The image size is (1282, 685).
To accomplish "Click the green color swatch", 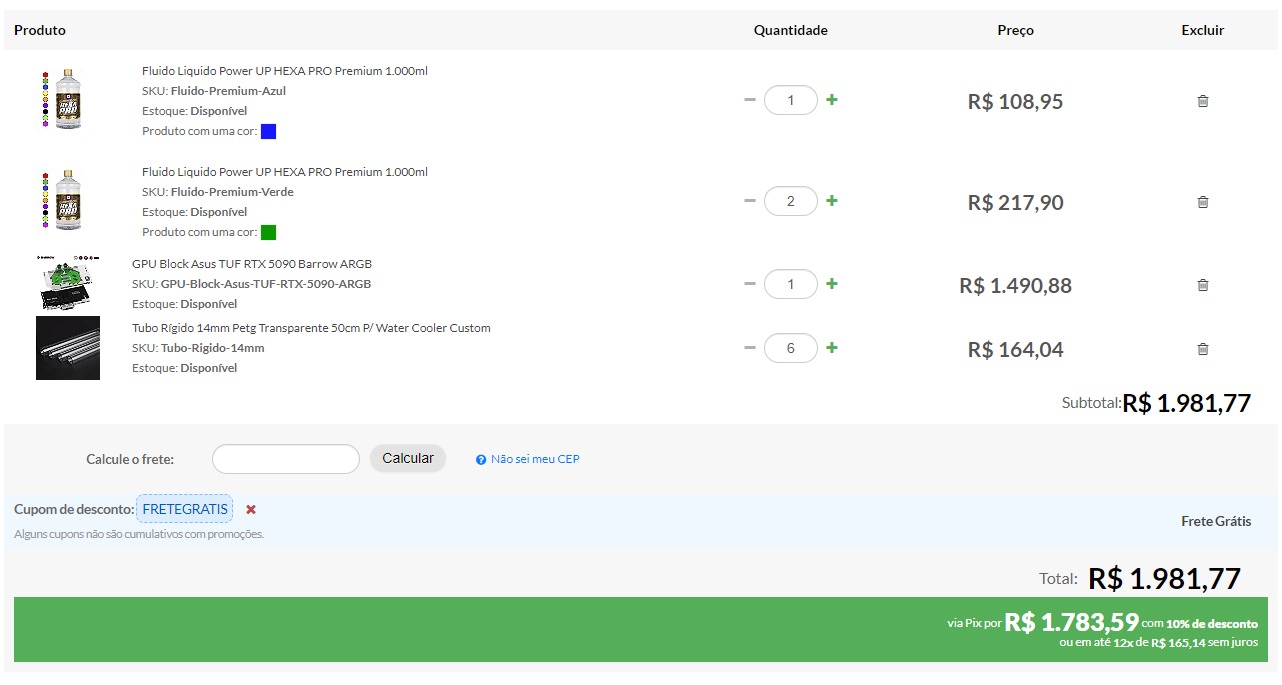I will coord(268,233).
